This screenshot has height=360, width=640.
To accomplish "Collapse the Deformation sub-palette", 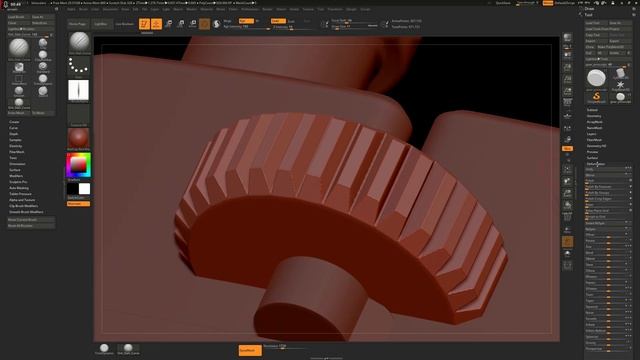I will coord(596,164).
